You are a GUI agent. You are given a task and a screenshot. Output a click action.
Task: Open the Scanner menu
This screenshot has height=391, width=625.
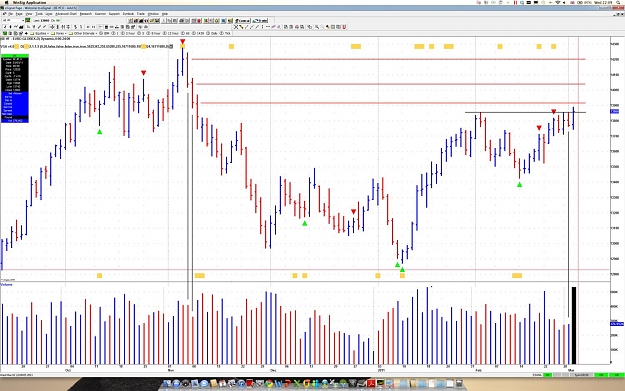tap(100, 14)
